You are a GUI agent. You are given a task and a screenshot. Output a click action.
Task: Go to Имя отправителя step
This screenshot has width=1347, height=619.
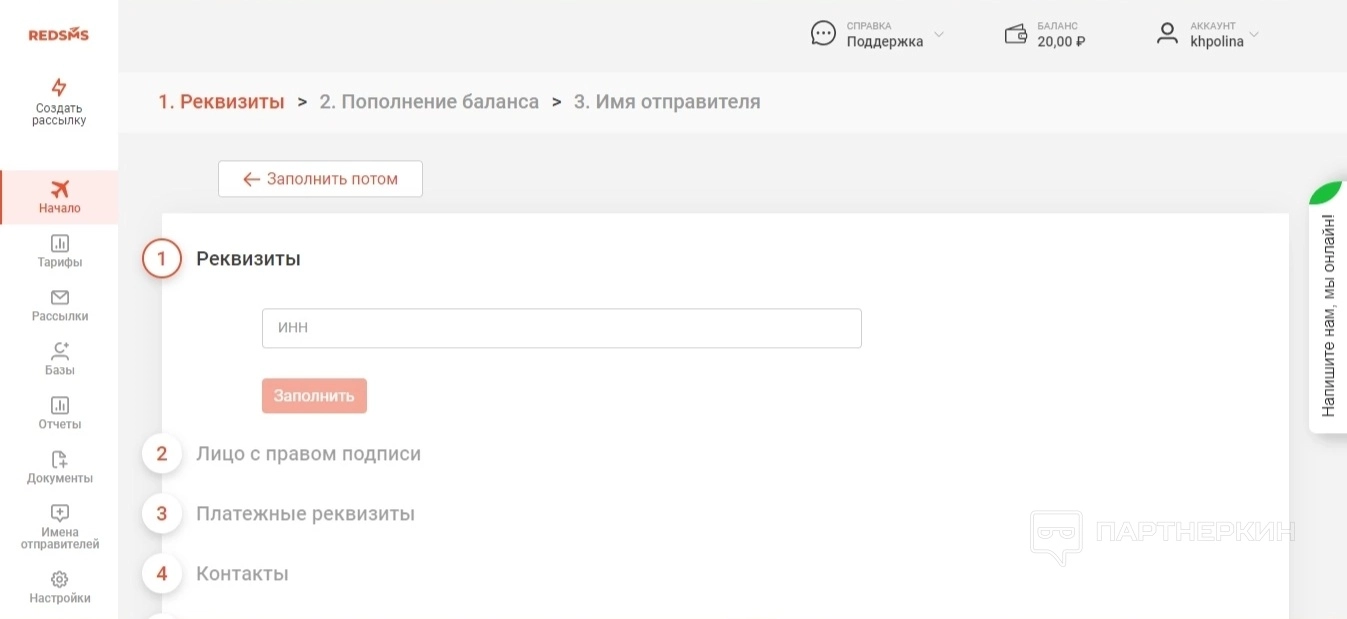667,102
